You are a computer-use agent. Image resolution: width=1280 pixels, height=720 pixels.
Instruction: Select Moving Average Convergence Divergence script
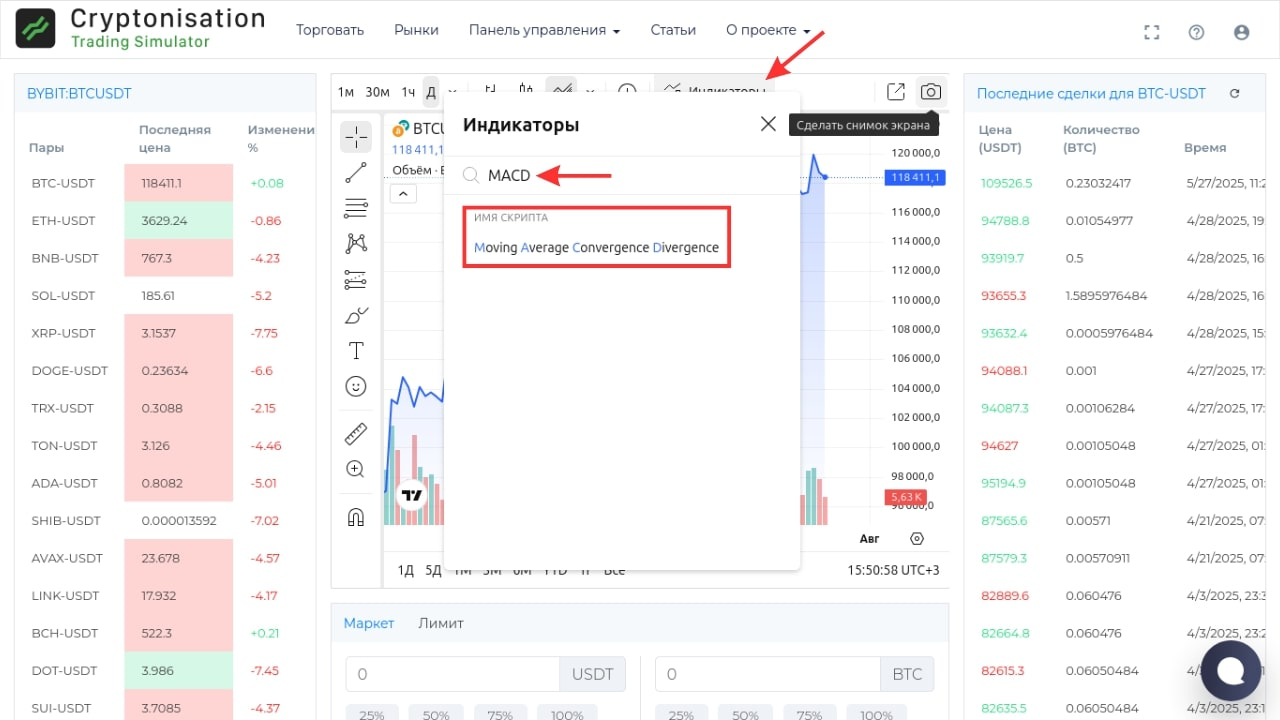[596, 247]
